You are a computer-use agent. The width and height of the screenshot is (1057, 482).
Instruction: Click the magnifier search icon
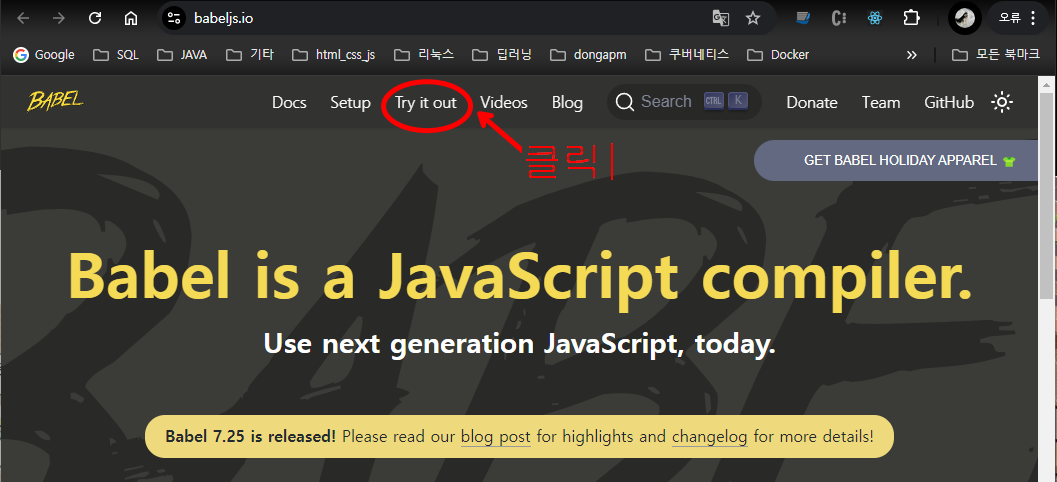(626, 102)
